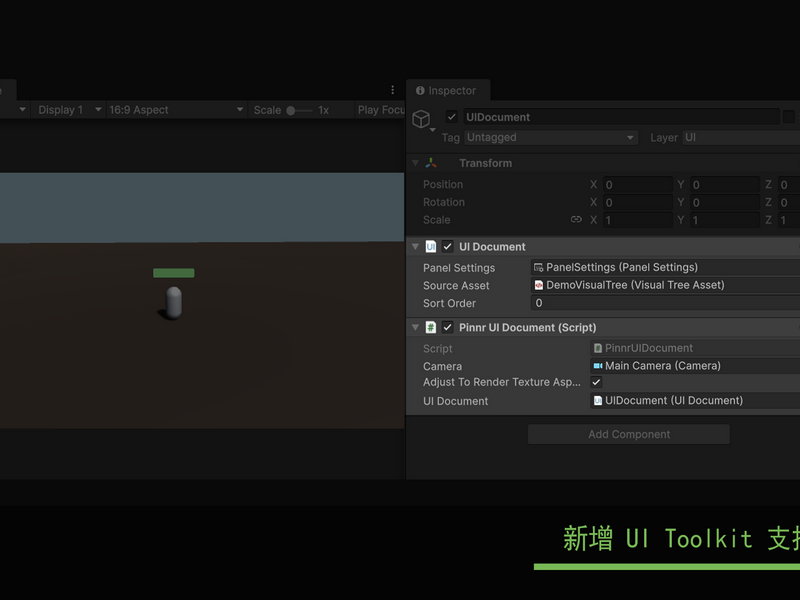Disable the UI Document component checkbox
This screenshot has height=600, width=800.
[447, 246]
